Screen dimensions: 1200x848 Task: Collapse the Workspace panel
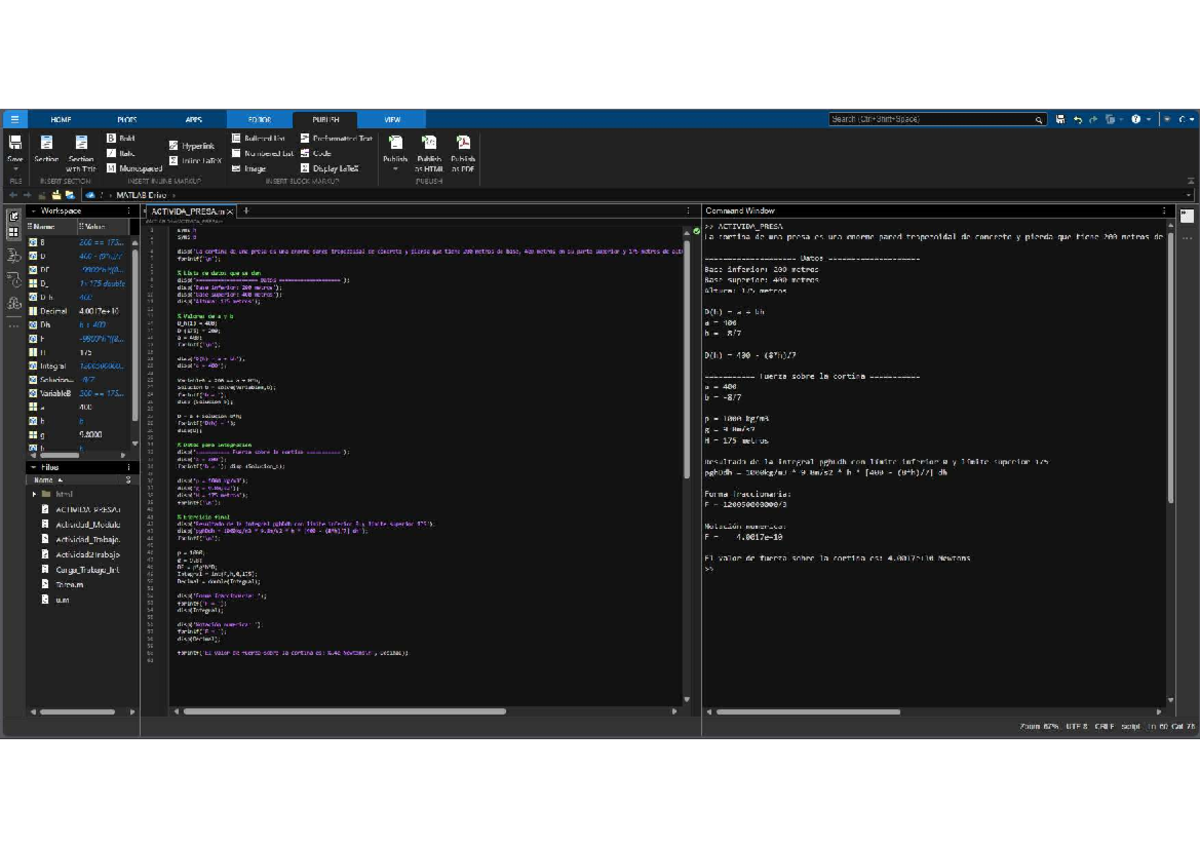pos(32,211)
